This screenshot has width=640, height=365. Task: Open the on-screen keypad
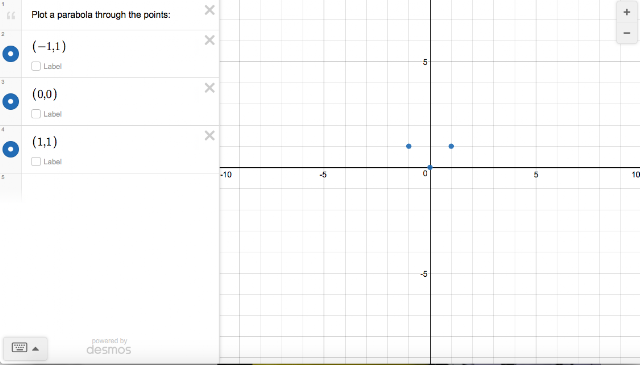click(x=19, y=348)
